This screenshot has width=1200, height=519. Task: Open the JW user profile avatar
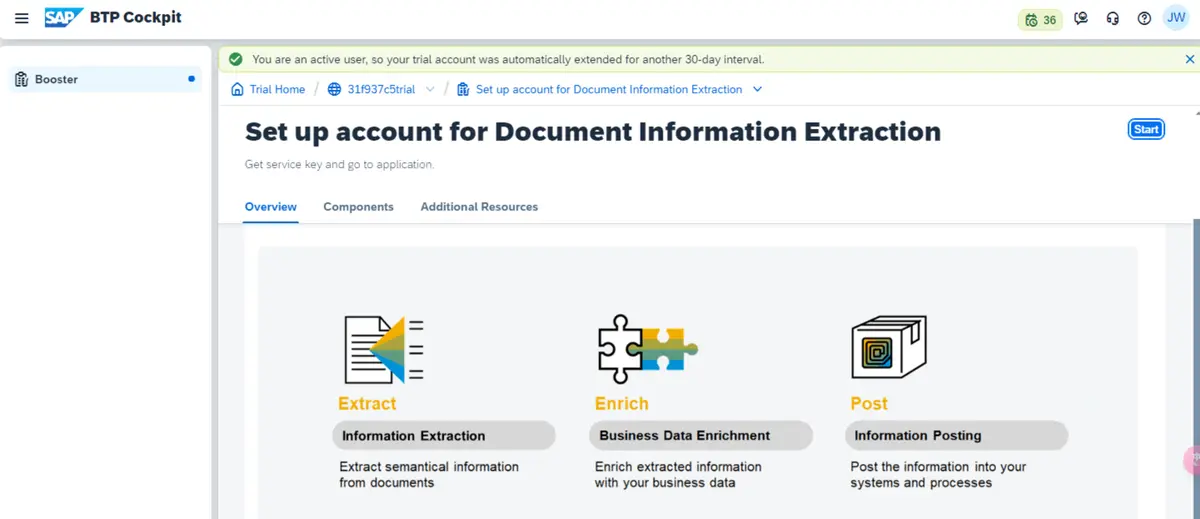[x=1176, y=18]
